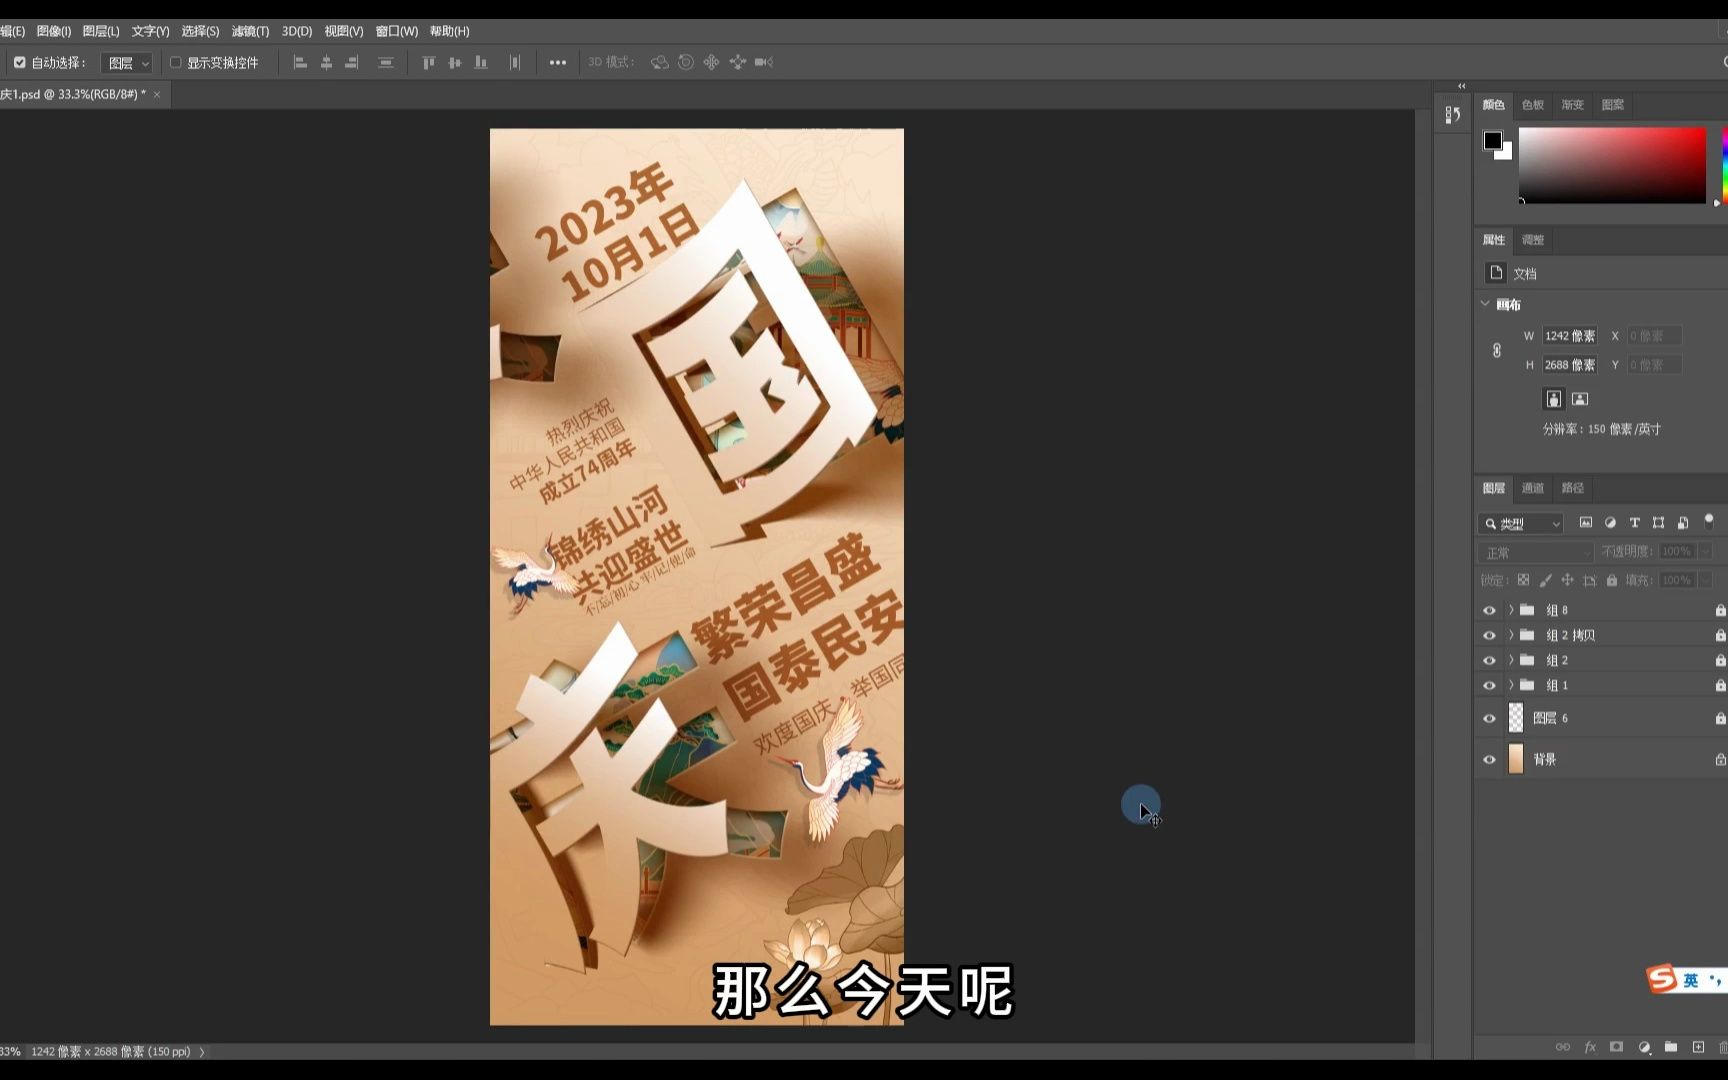Screen dimensions: 1728x1080
Task: Filter for text layers with the T icon
Action: click(1634, 522)
